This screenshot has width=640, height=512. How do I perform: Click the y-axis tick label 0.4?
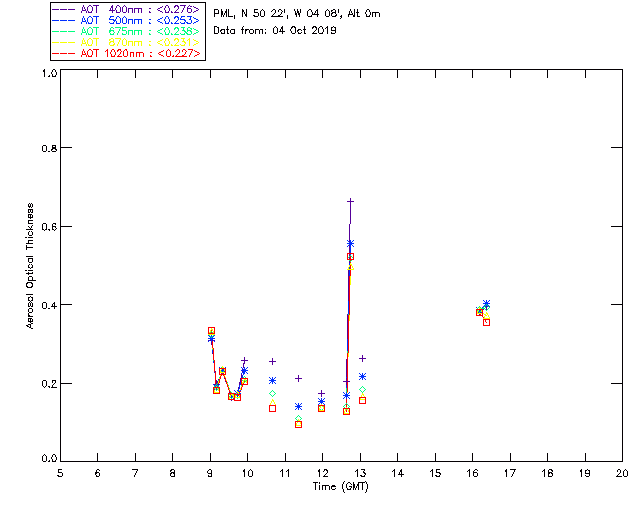[49, 305]
